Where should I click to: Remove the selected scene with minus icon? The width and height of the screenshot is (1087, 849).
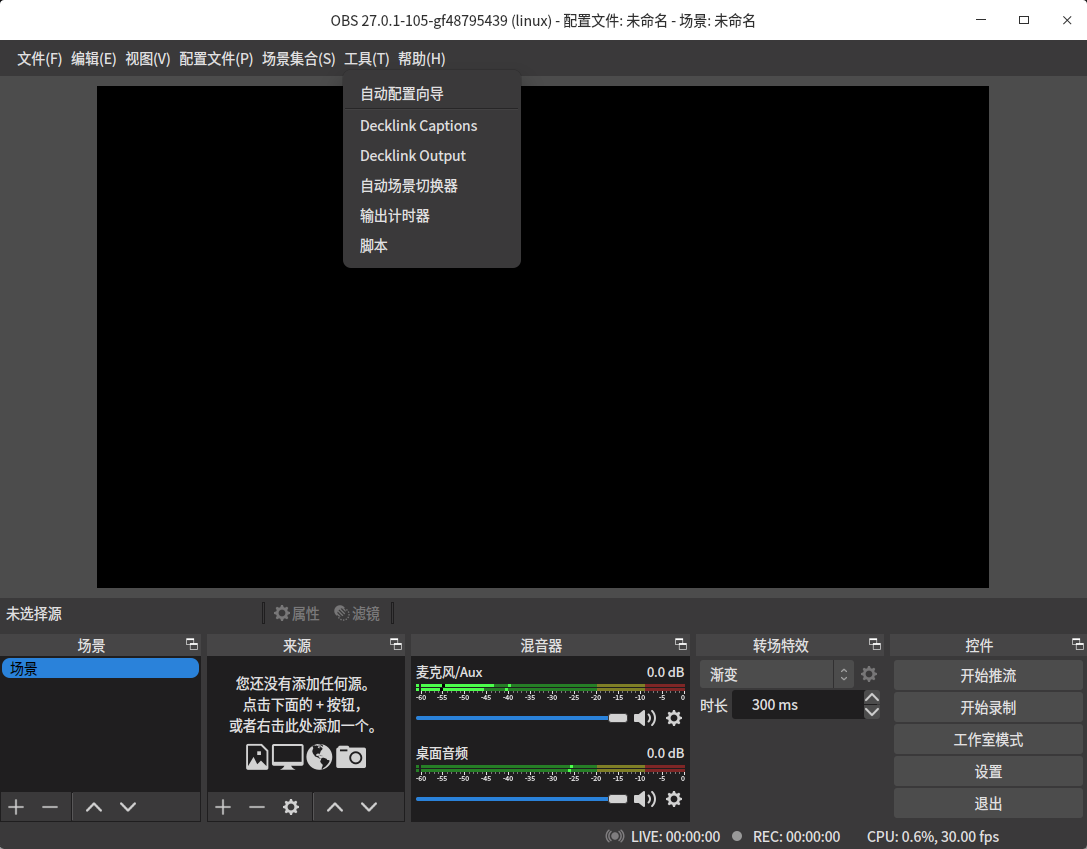pos(50,807)
